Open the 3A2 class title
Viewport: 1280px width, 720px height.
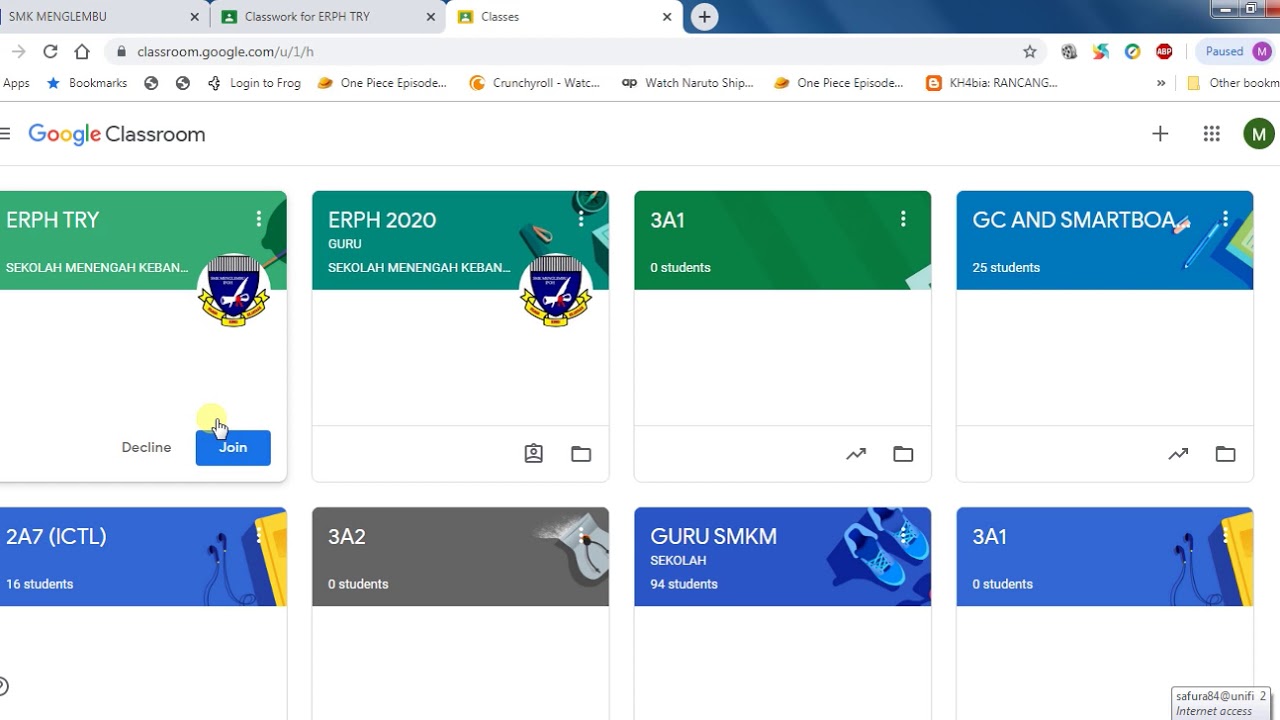pos(346,537)
